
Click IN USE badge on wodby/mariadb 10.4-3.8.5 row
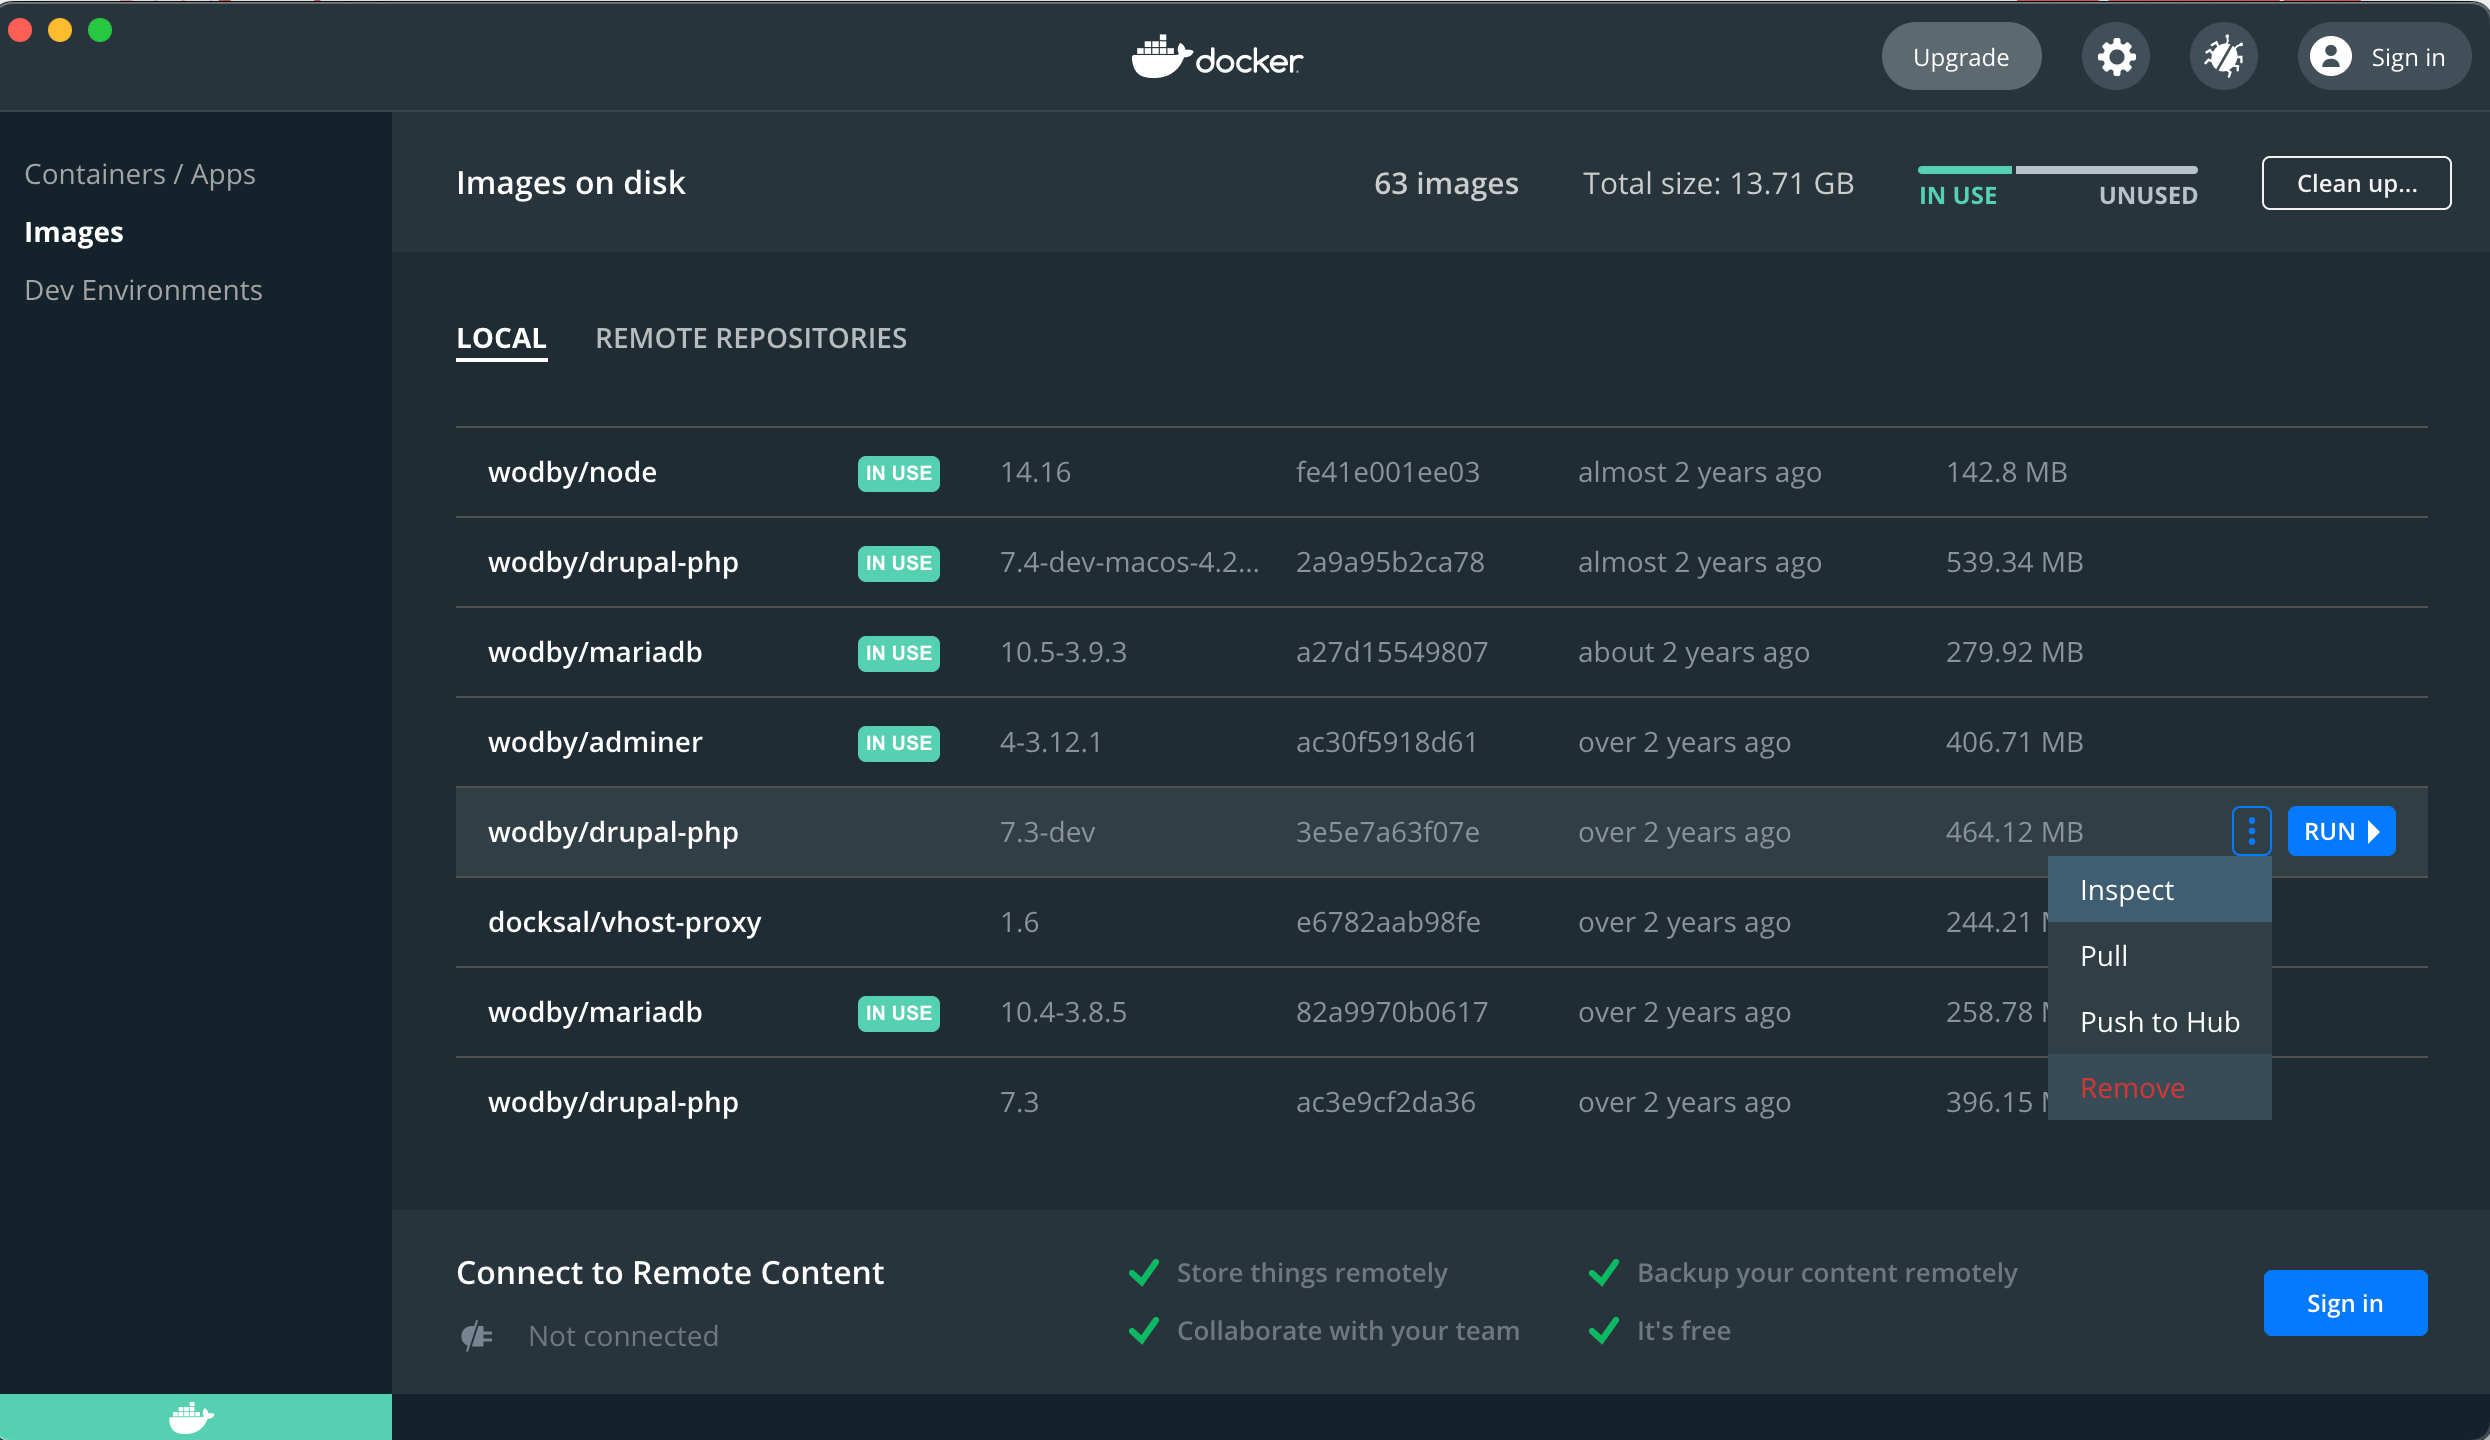pos(898,1013)
